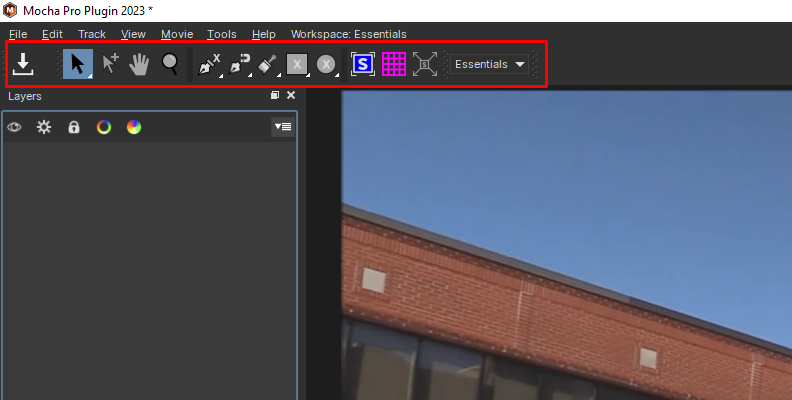Open the View menu
The width and height of the screenshot is (792, 400).
(133, 34)
